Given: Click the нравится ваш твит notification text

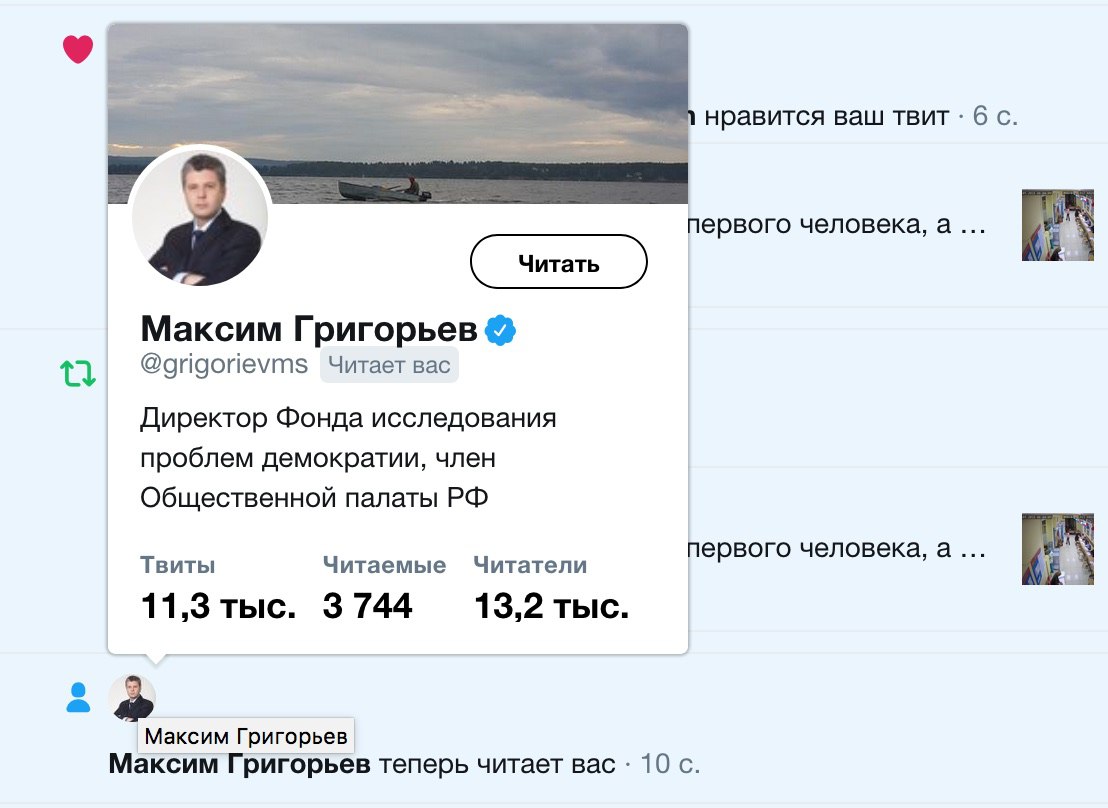Looking at the screenshot, I should pyautogui.click(x=826, y=117).
